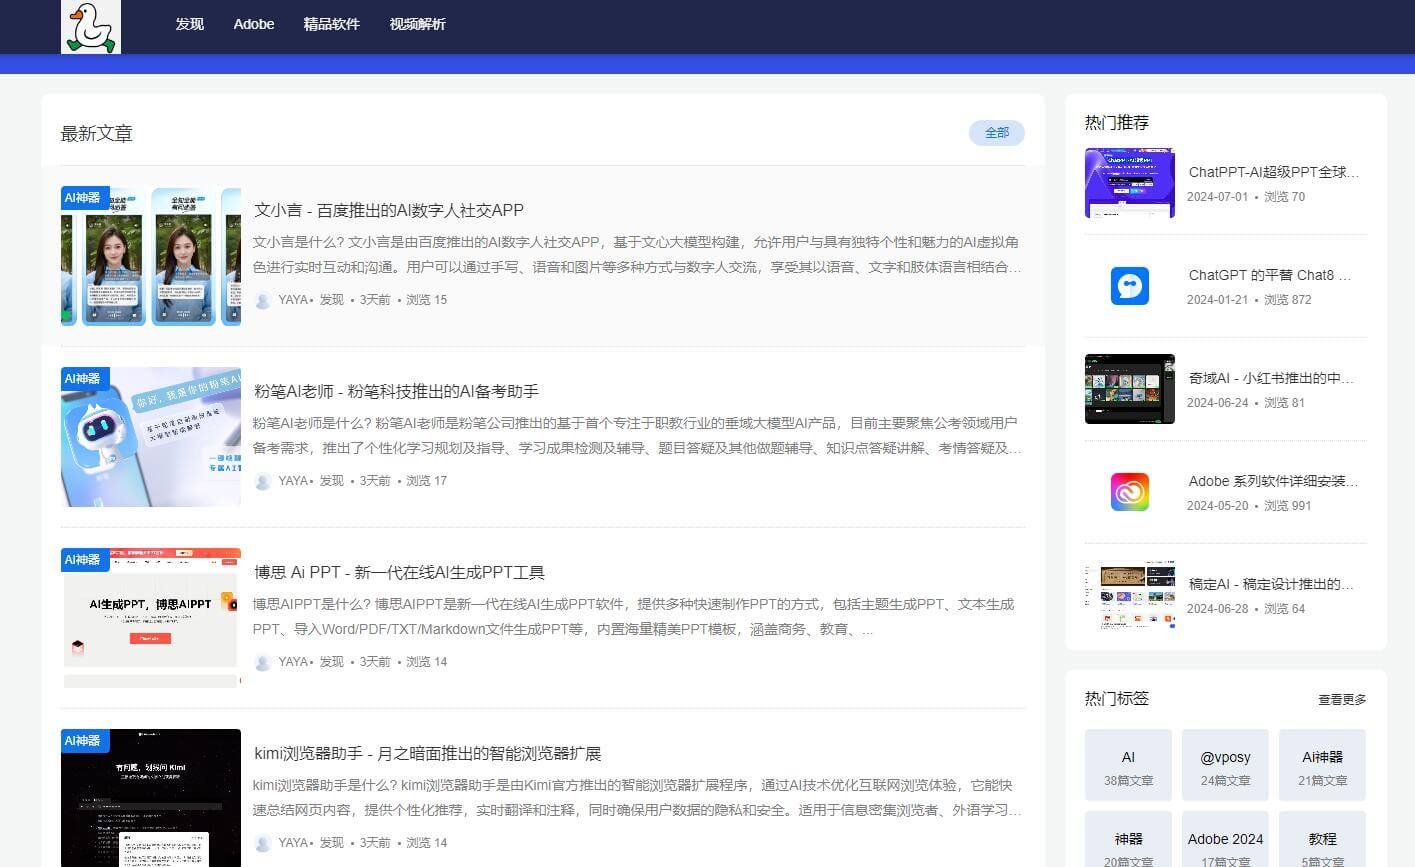Viewport: 1415px width, 867px height.
Task: Open the 粉笔AI老师 article title
Action: [397, 391]
